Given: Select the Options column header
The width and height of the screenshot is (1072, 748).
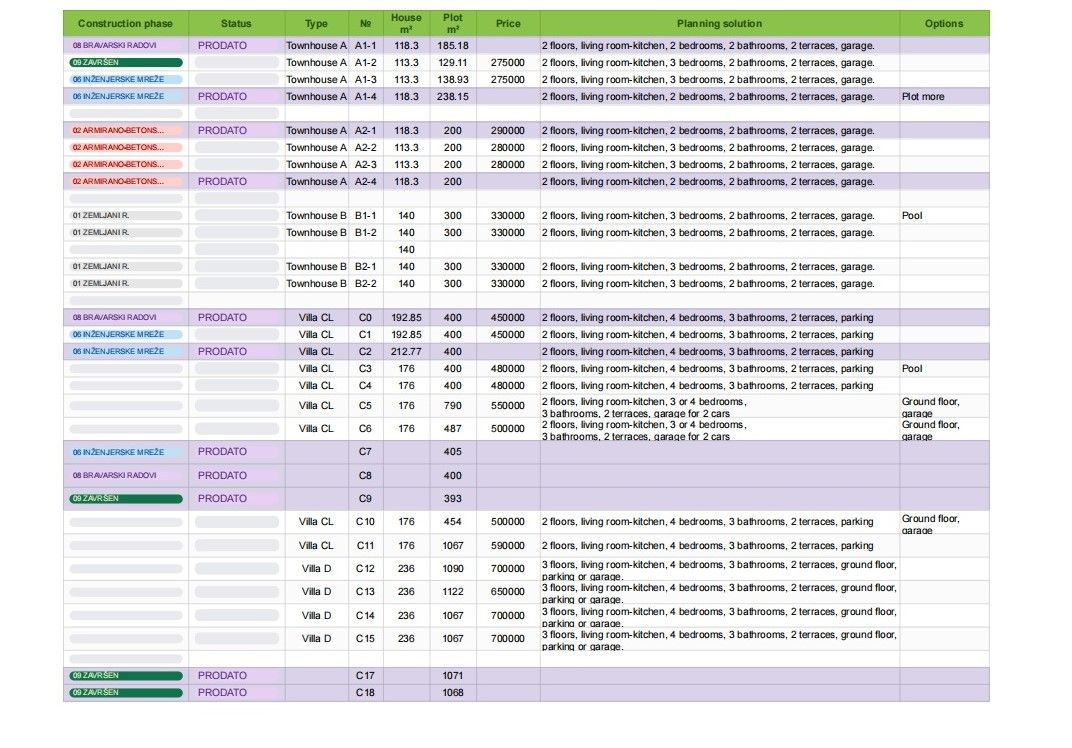Looking at the screenshot, I should (x=944, y=23).
